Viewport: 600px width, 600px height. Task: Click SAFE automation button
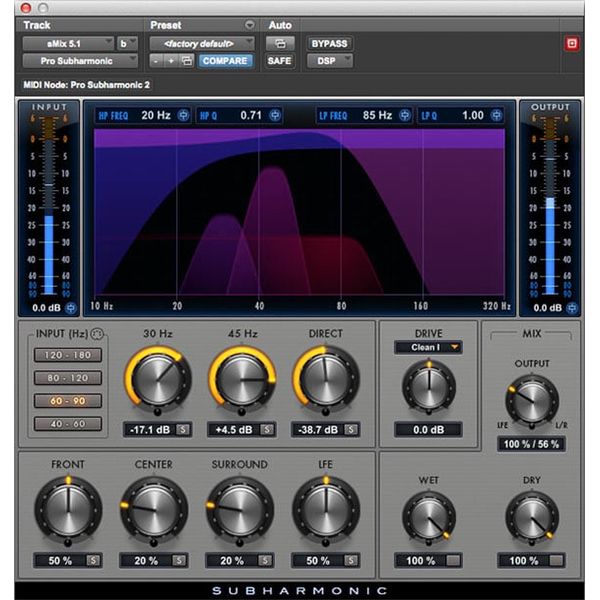(x=280, y=61)
